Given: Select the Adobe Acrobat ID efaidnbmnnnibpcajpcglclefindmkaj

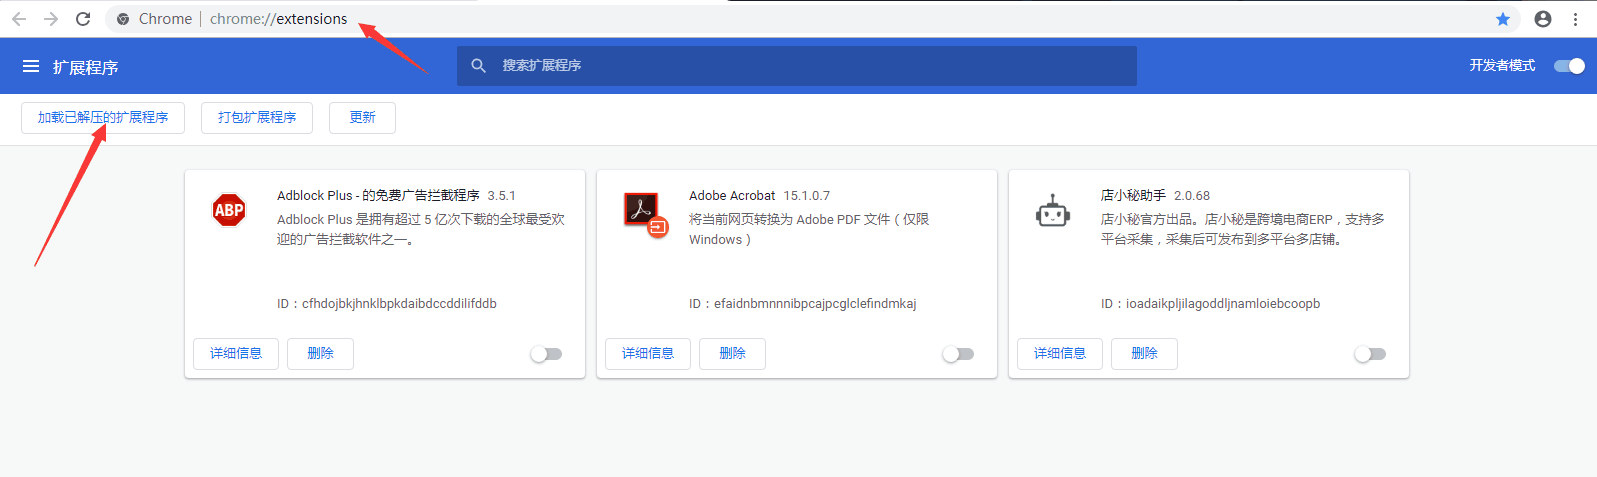Looking at the screenshot, I should coord(815,304).
